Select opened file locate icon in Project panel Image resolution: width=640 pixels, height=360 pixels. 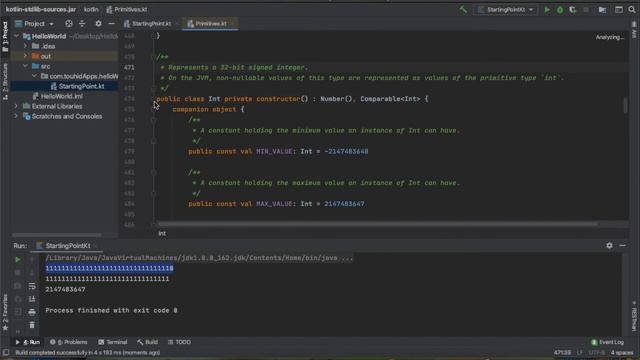69,24
